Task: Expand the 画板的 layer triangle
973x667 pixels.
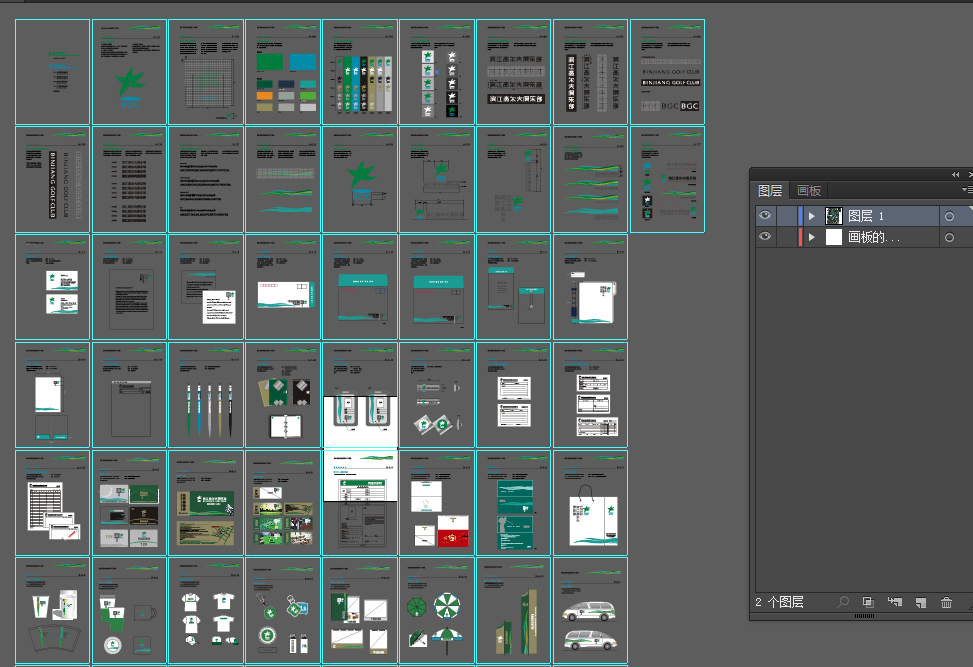Action: [812, 237]
